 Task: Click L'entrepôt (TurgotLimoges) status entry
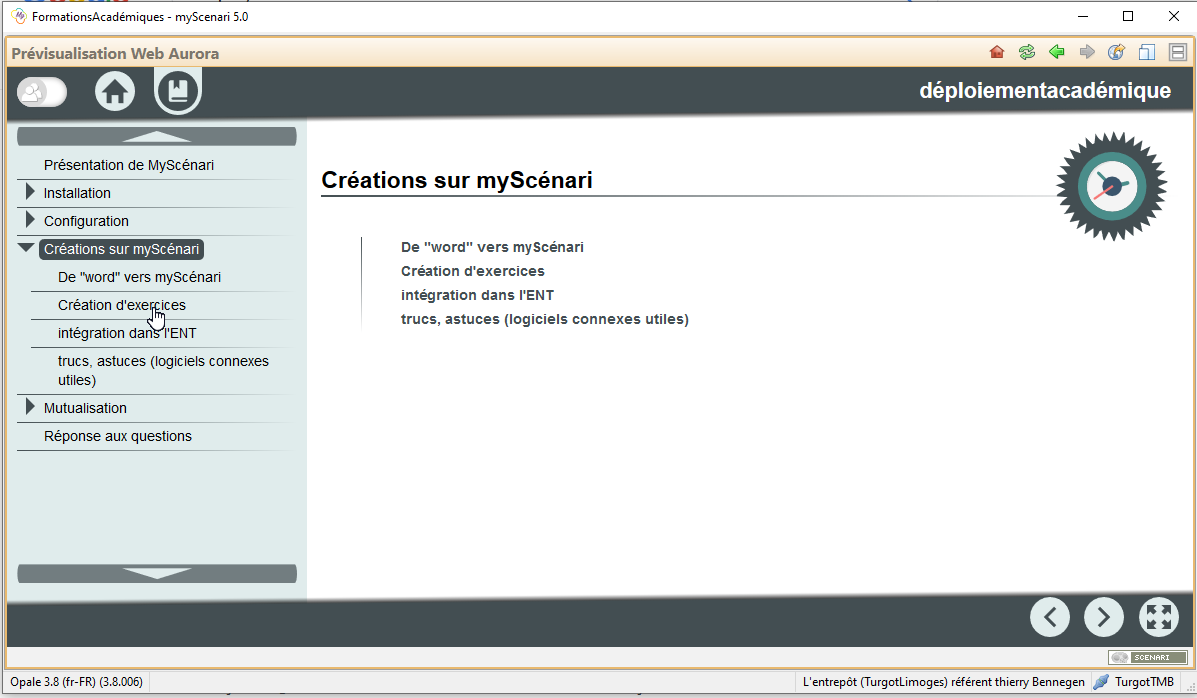pos(944,682)
